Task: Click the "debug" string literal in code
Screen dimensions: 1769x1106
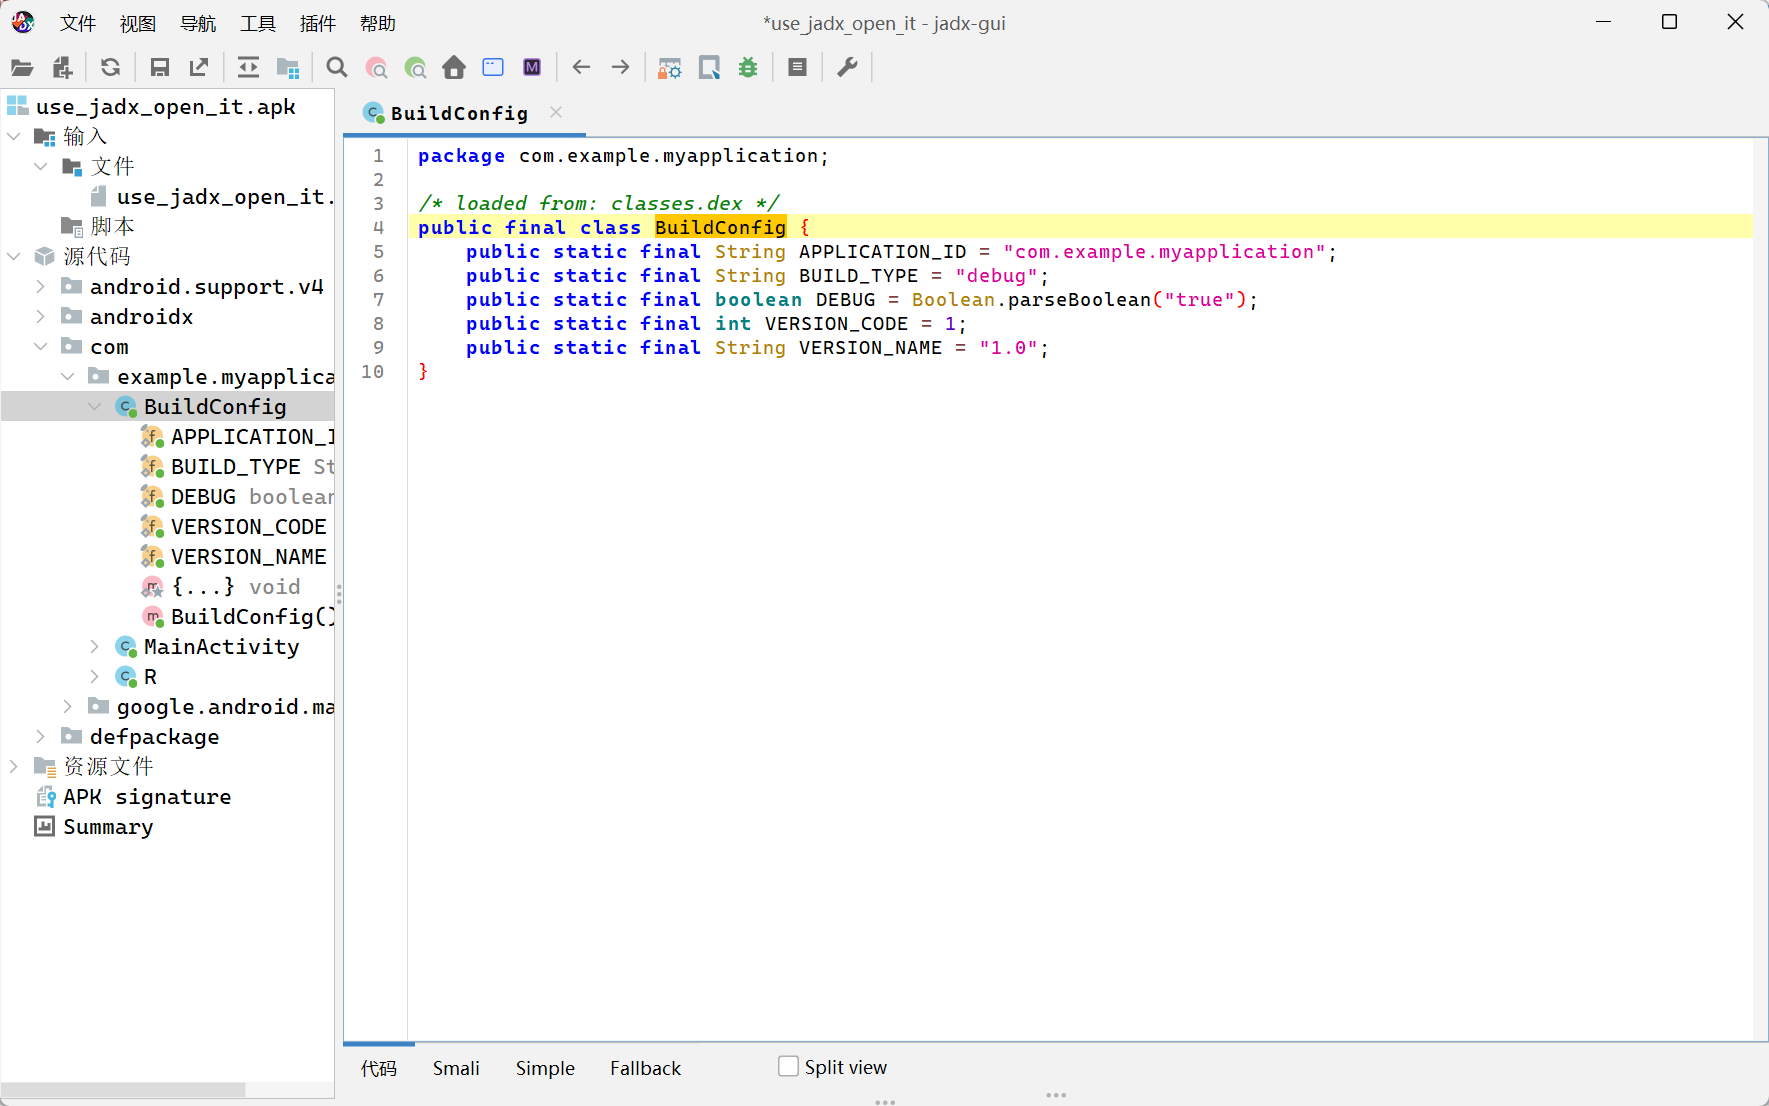Action: click(996, 275)
